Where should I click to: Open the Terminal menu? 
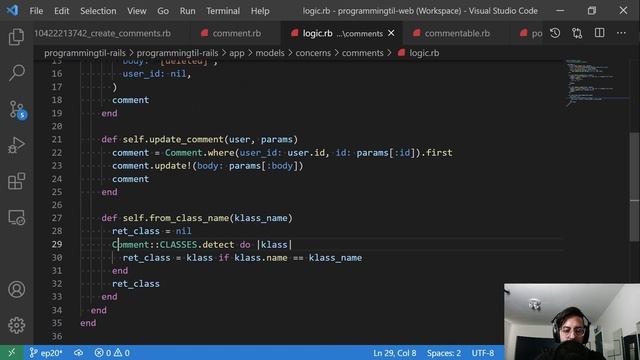pyautogui.click(x=223, y=11)
